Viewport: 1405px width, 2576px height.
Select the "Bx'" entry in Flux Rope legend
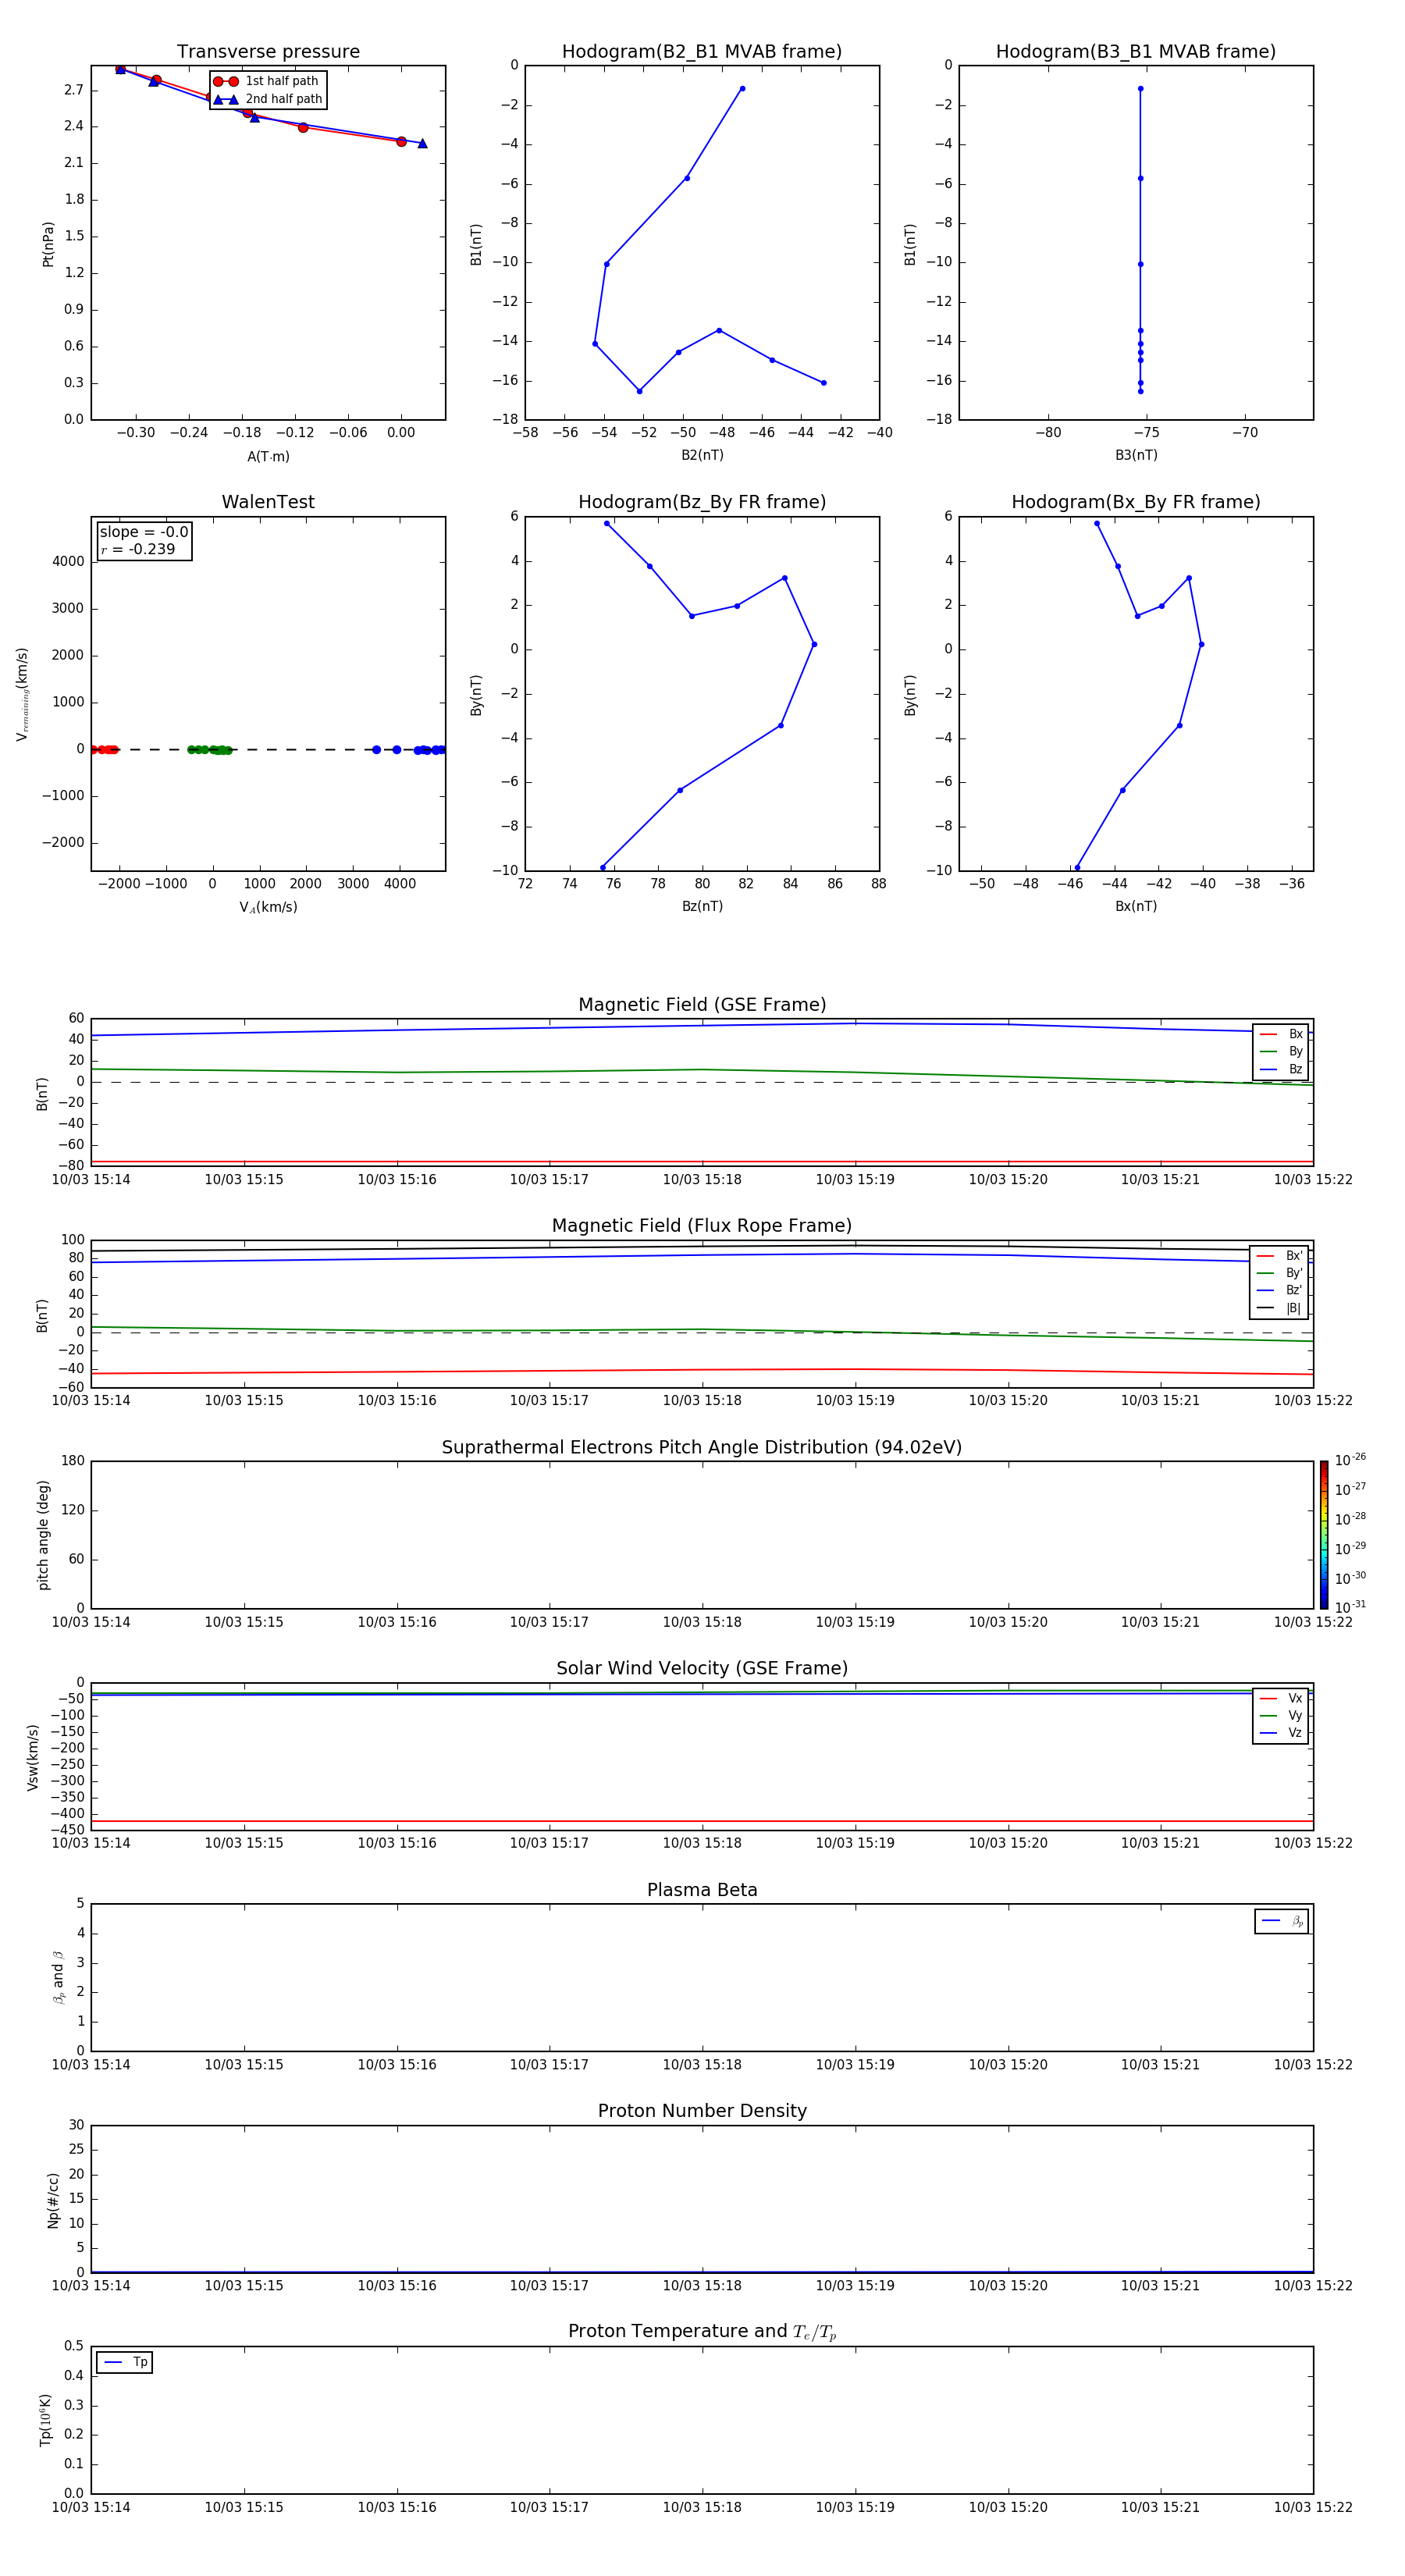[1279, 1256]
